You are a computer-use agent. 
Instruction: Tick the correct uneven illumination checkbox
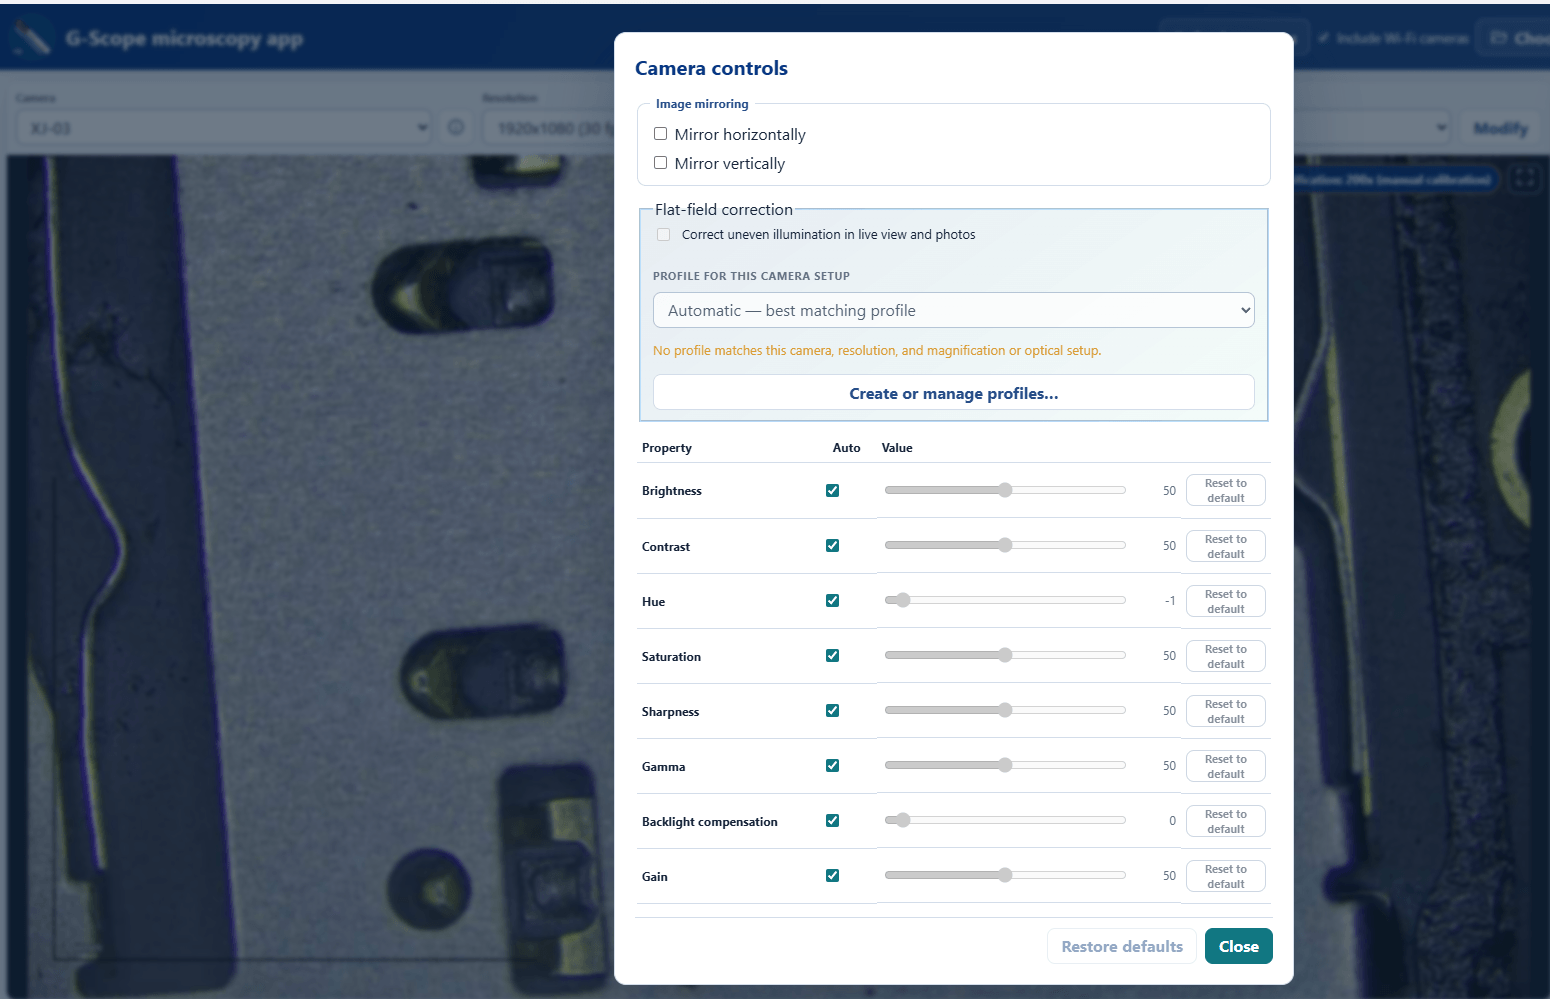coord(663,235)
